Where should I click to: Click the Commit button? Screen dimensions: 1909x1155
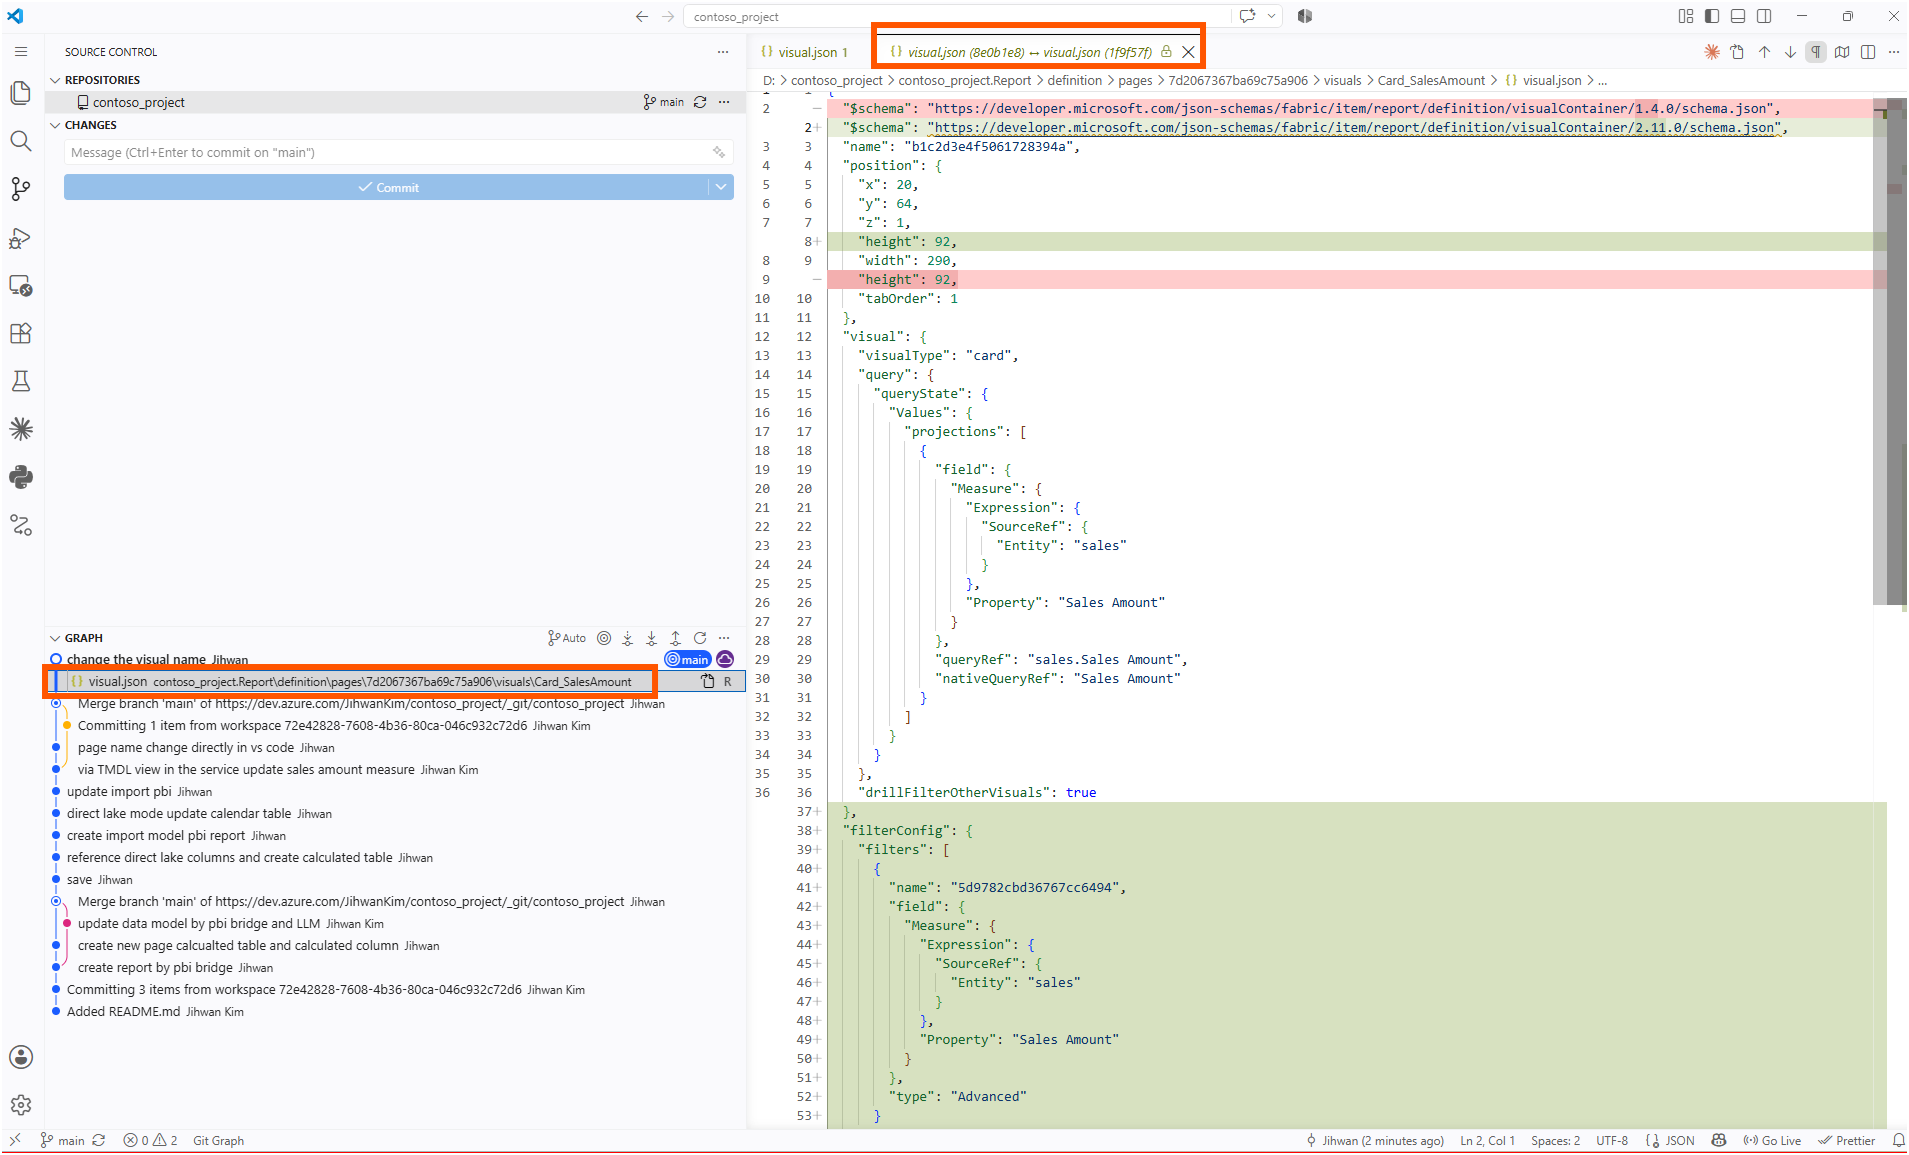387,187
